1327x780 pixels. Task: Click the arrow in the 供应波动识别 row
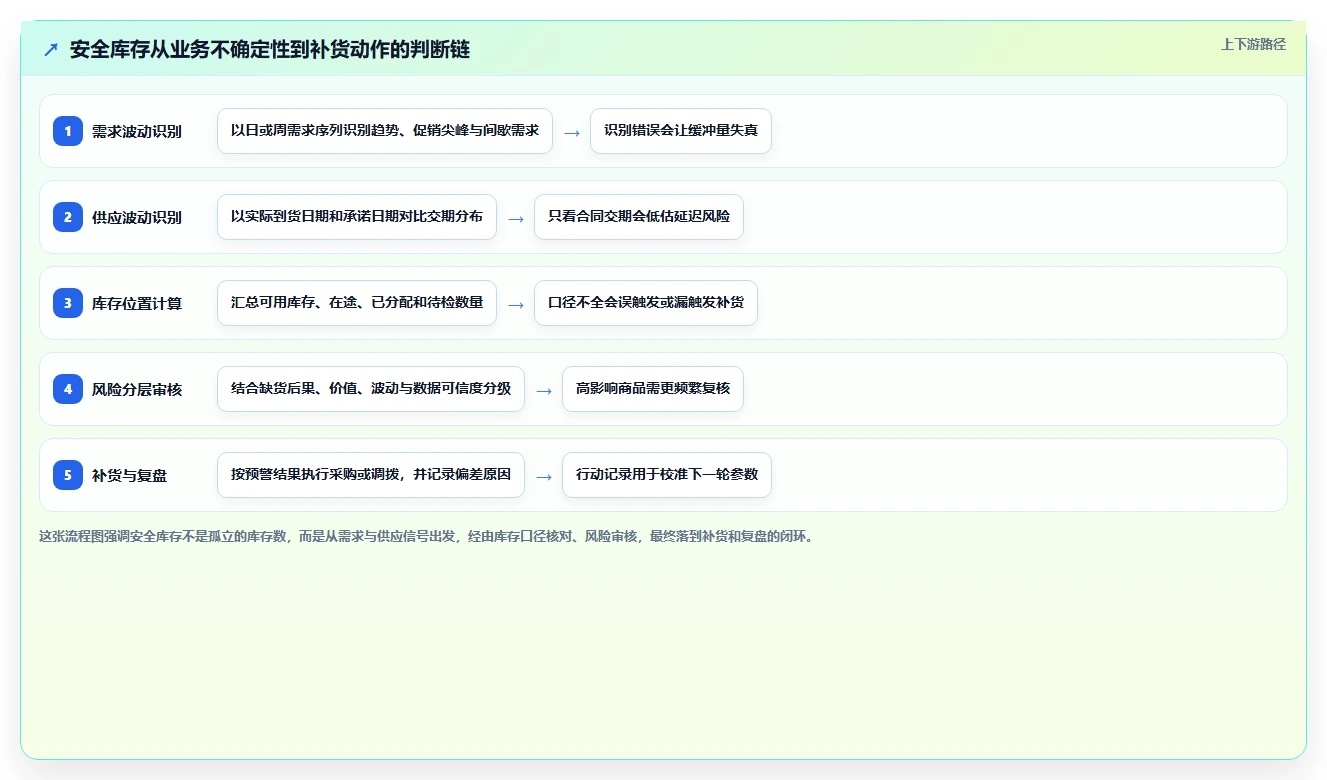tap(516, 218)
